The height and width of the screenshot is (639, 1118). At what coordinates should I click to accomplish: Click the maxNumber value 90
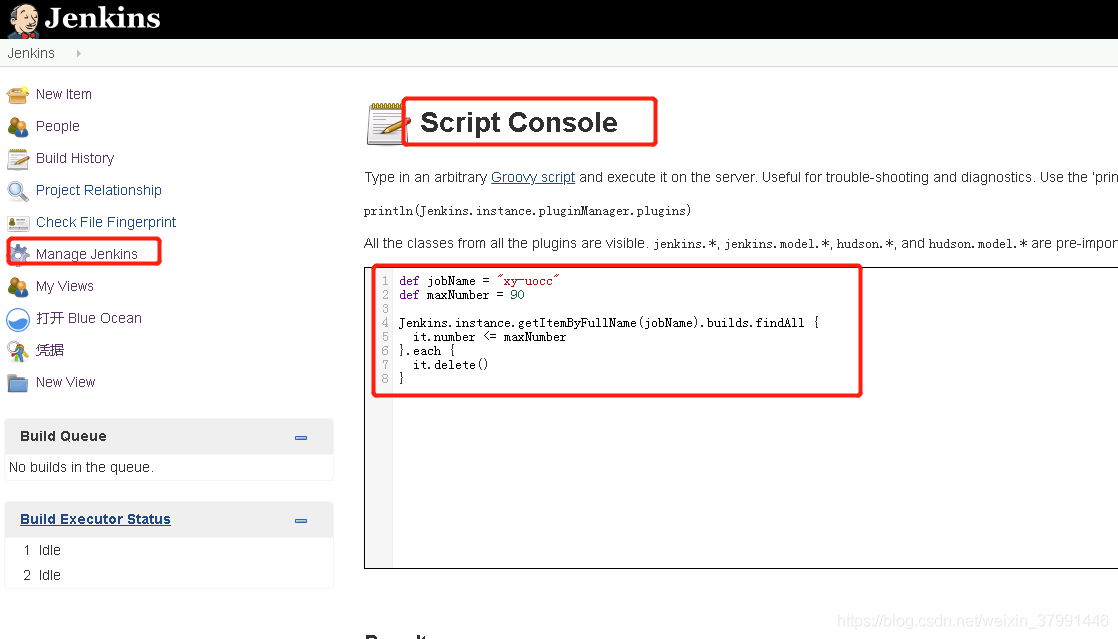(517, 295)
